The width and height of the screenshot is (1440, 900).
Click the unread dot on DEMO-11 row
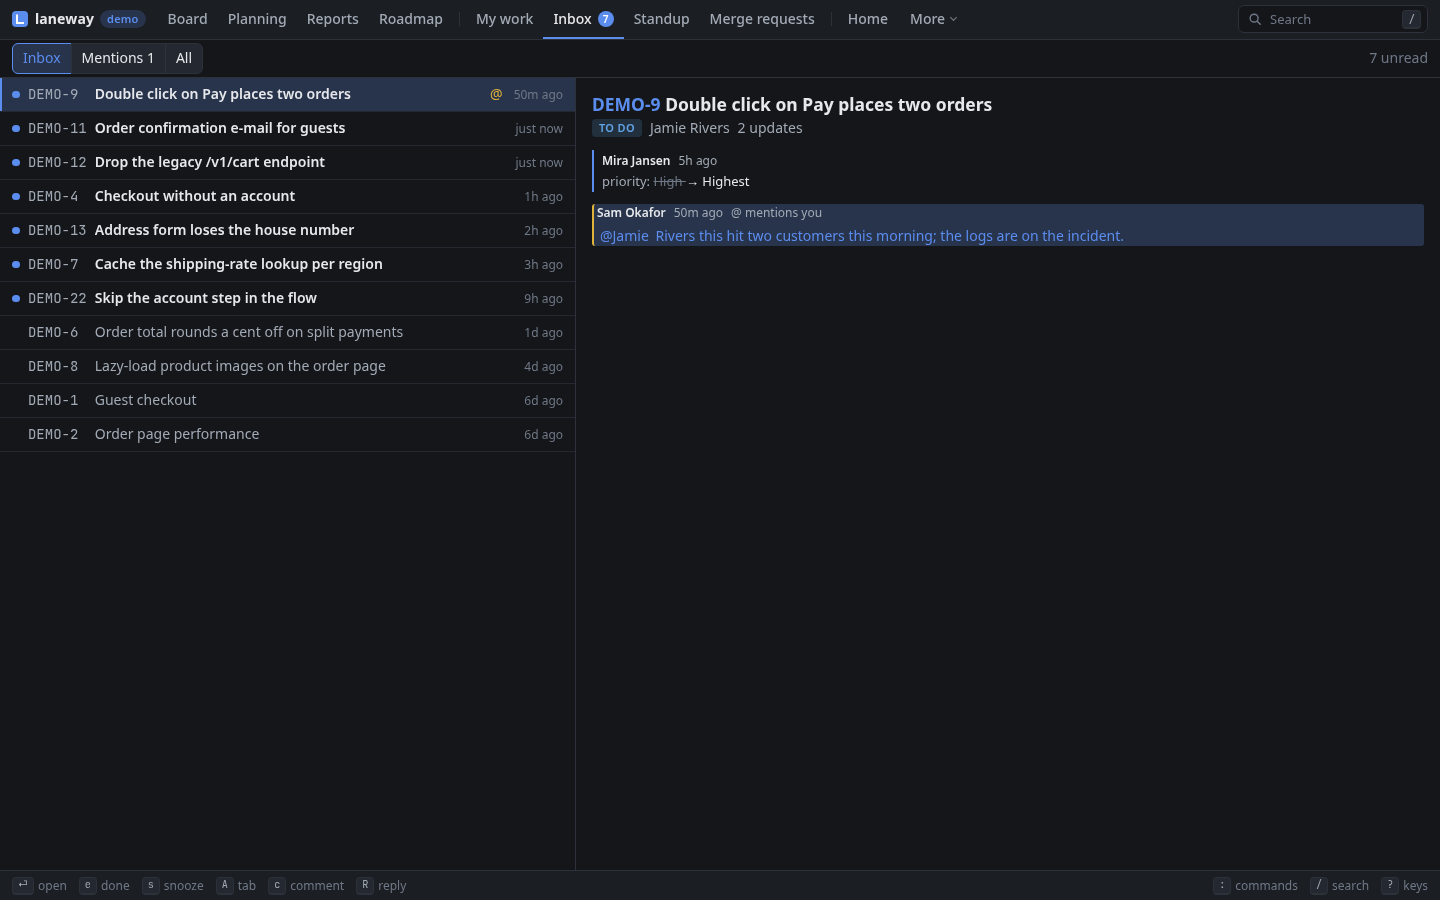click(x=16, y=128)
